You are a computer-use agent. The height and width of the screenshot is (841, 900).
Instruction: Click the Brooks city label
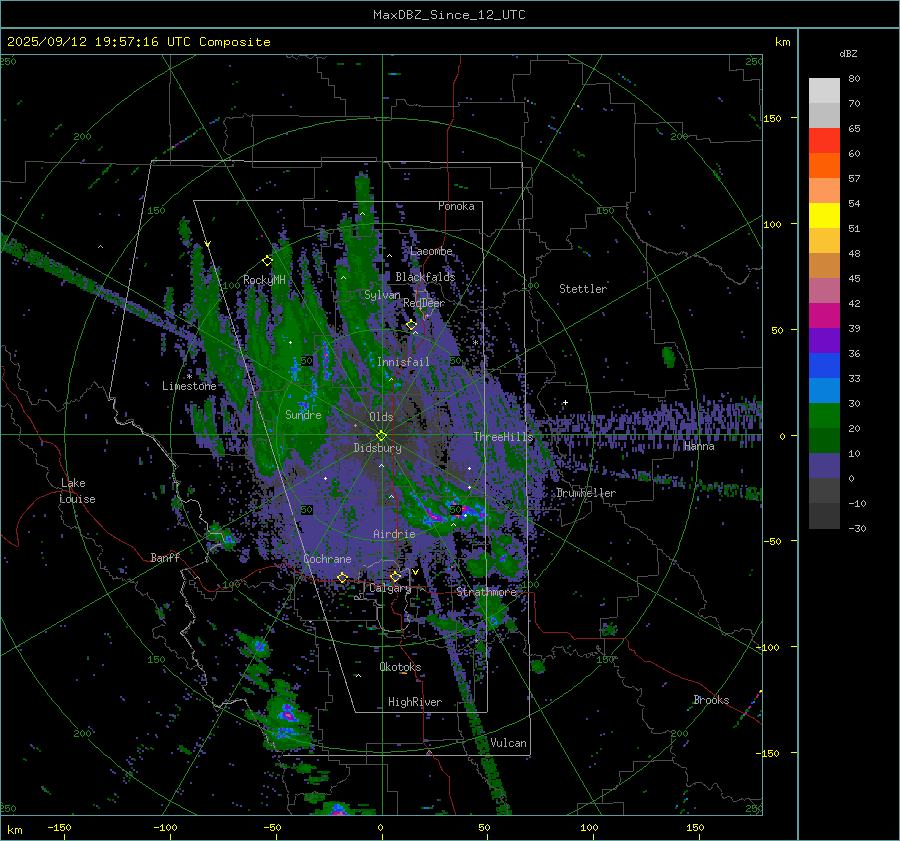coord(711,700)
